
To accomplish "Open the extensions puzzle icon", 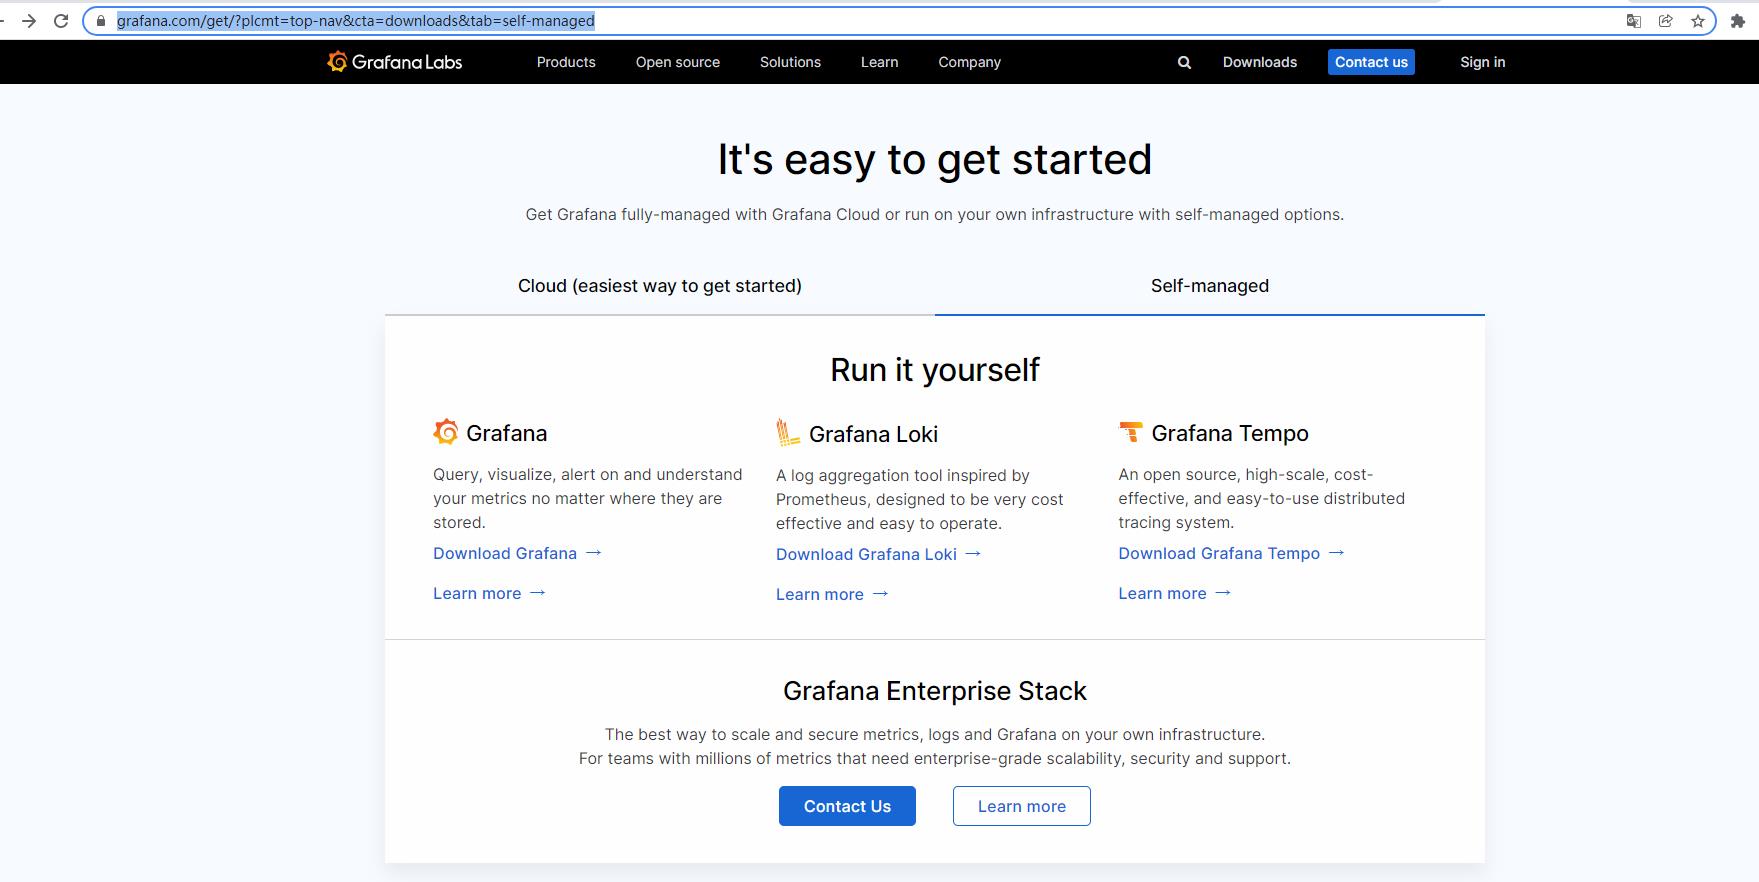I will [x=1738, y=21].
